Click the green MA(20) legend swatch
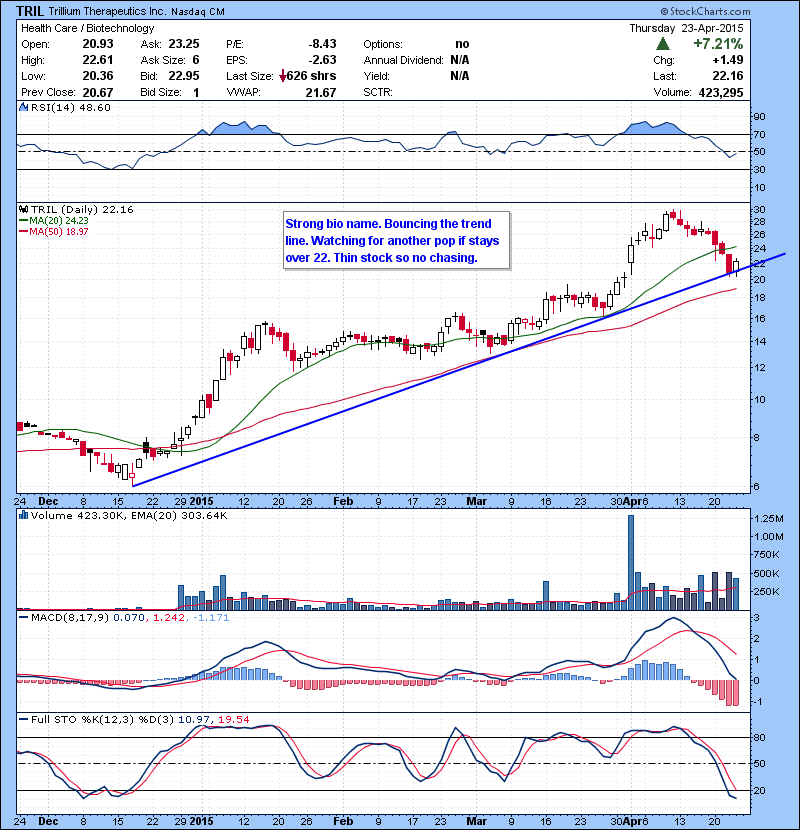 click(23, 221)
